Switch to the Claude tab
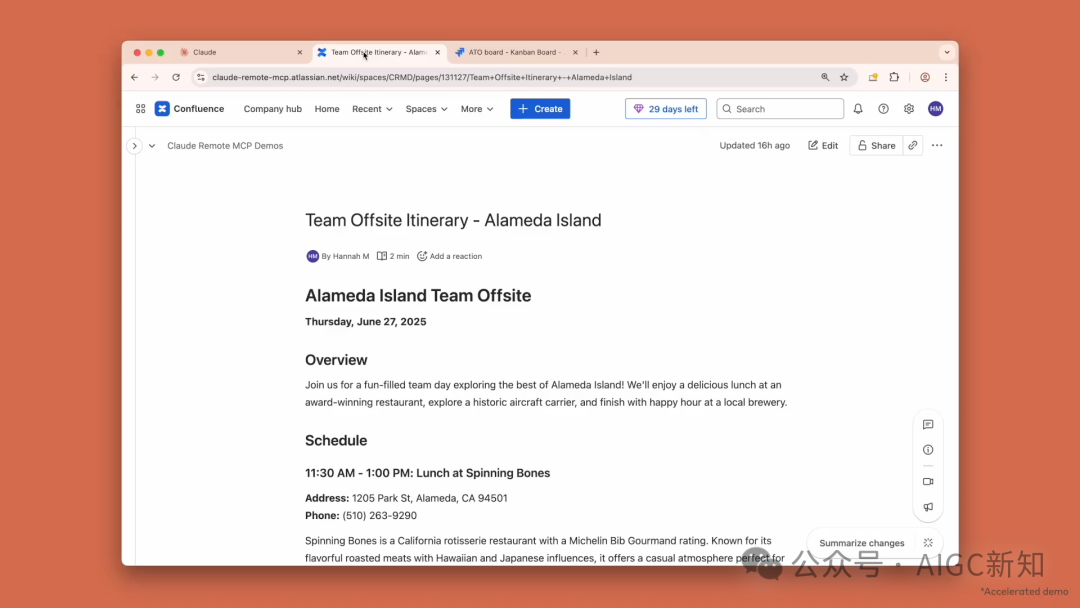Viewport: 1080px width, 608px height. coord(241,52)
